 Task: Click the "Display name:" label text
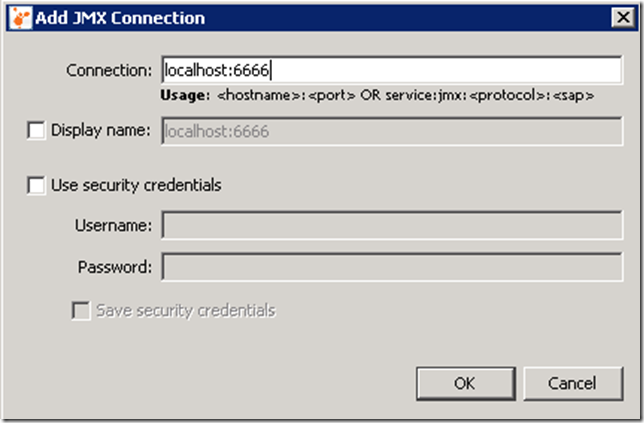101,130
